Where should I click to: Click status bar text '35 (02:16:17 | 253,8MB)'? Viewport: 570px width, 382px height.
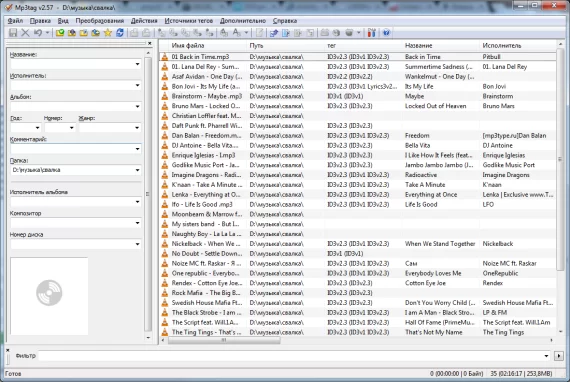[521, 374]
